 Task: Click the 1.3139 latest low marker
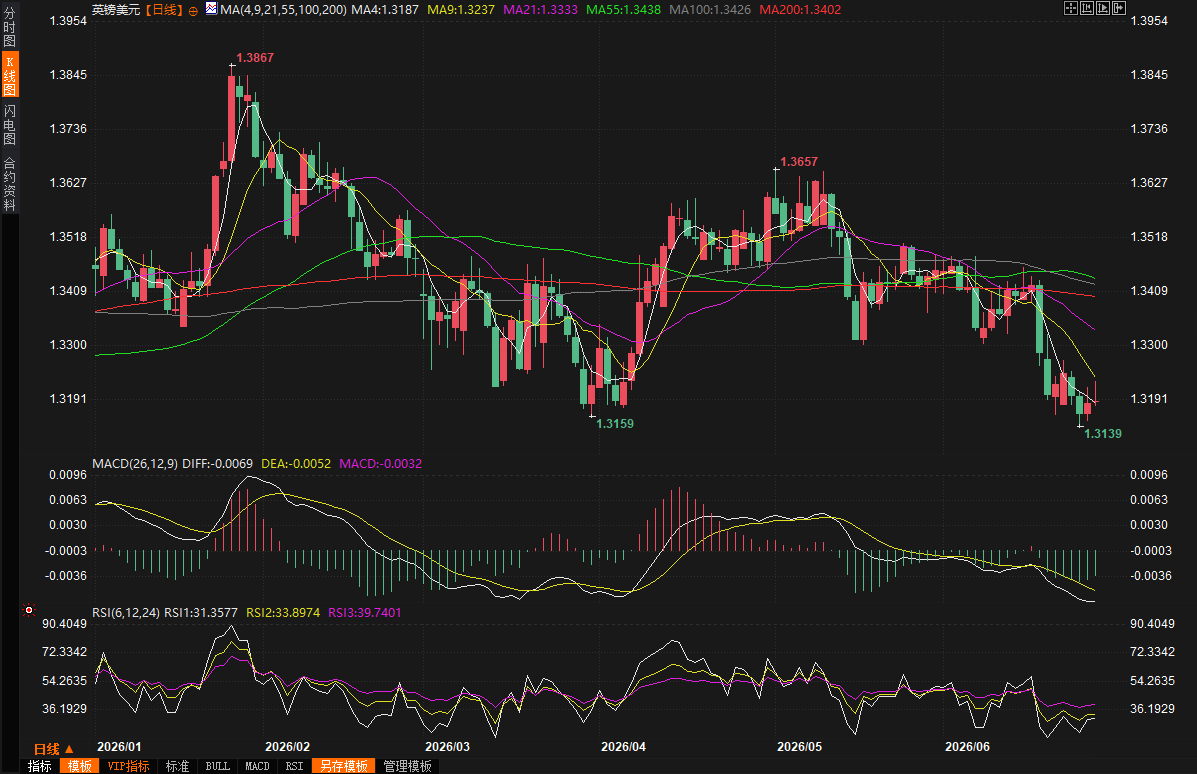point(1103,434)
